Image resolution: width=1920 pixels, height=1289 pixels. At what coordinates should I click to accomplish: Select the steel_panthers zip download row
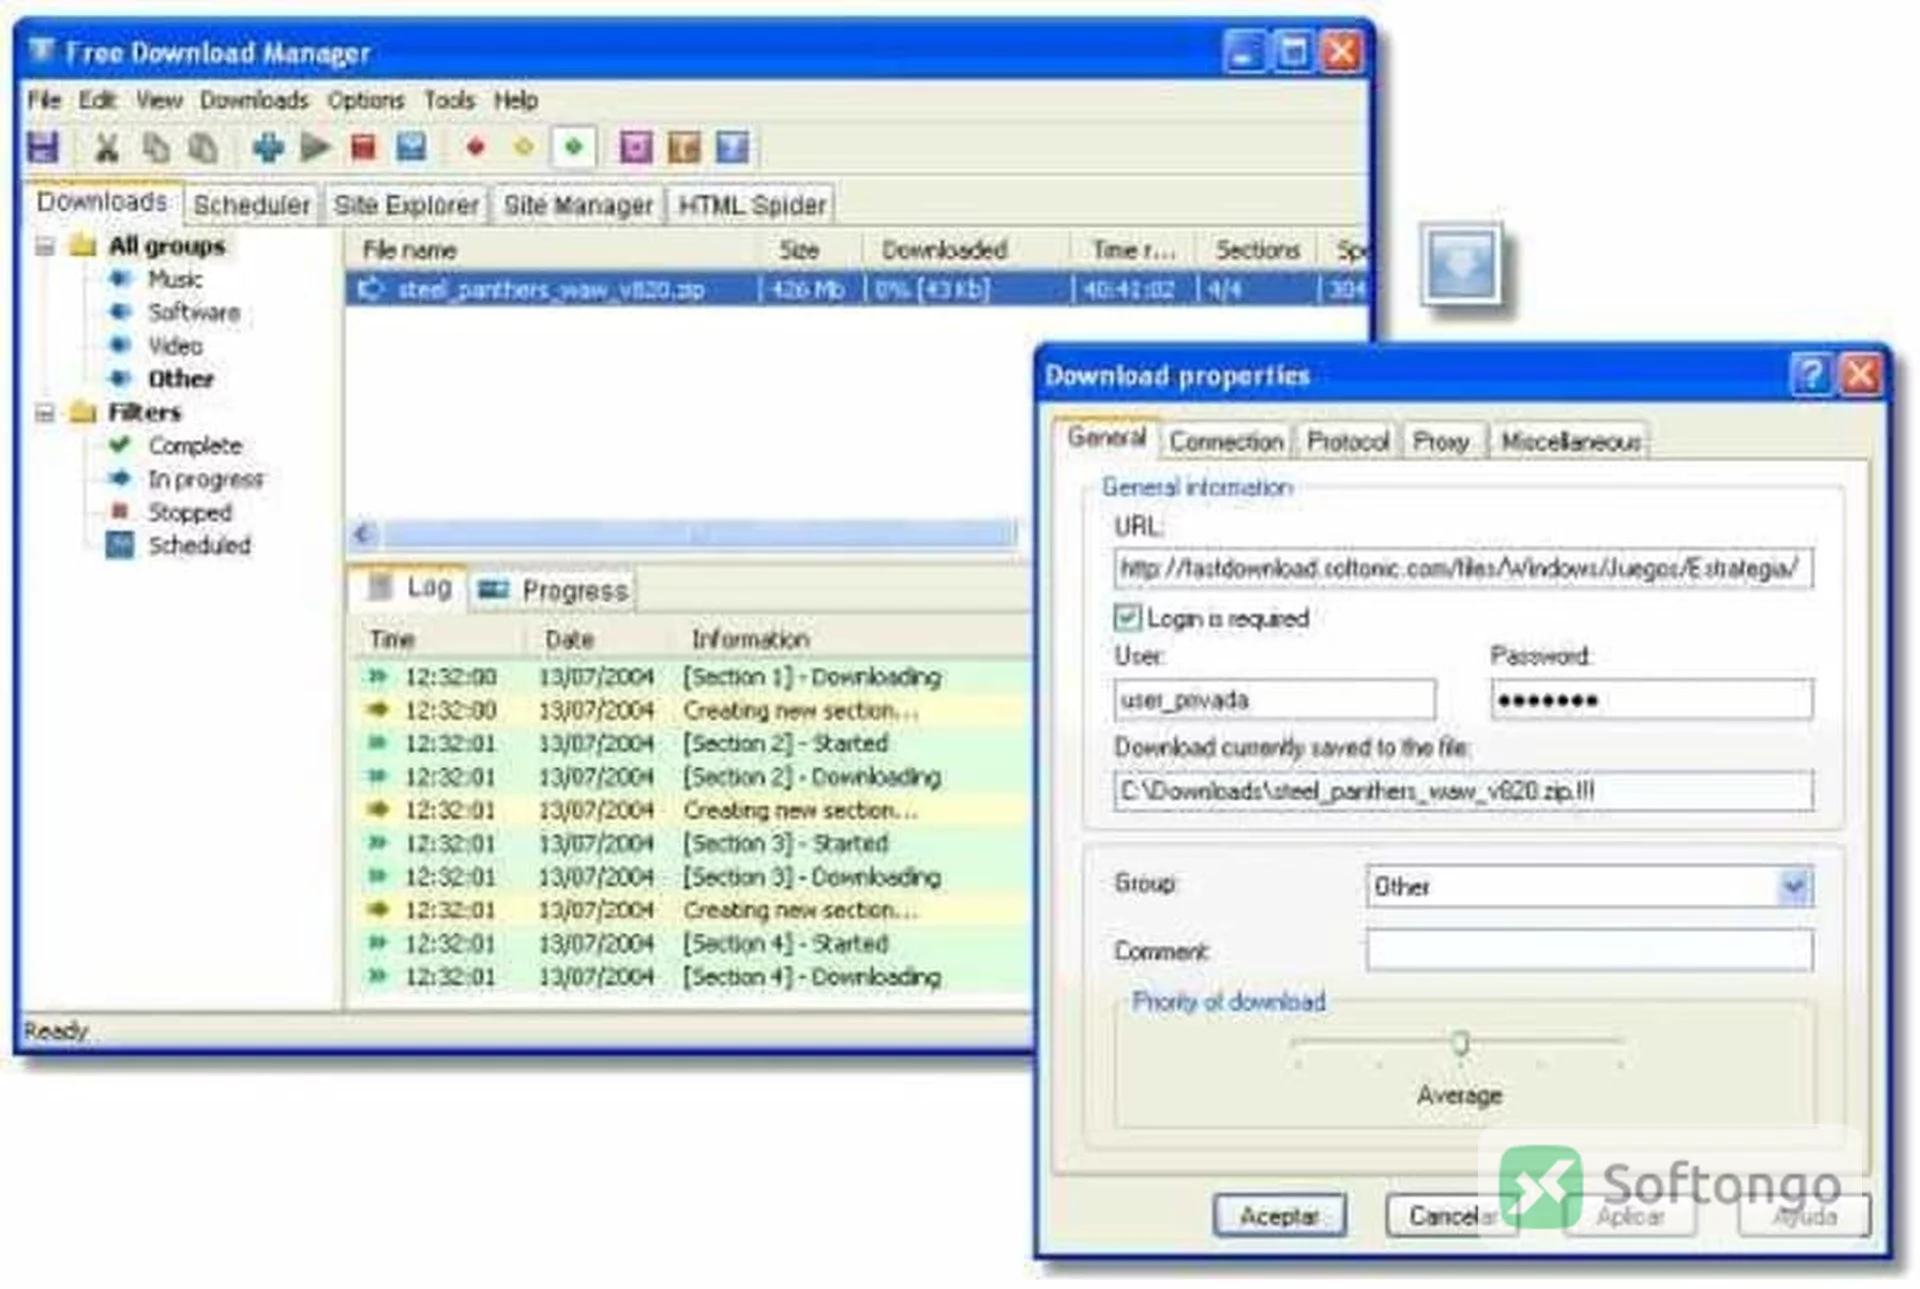[x=856, y=290]
